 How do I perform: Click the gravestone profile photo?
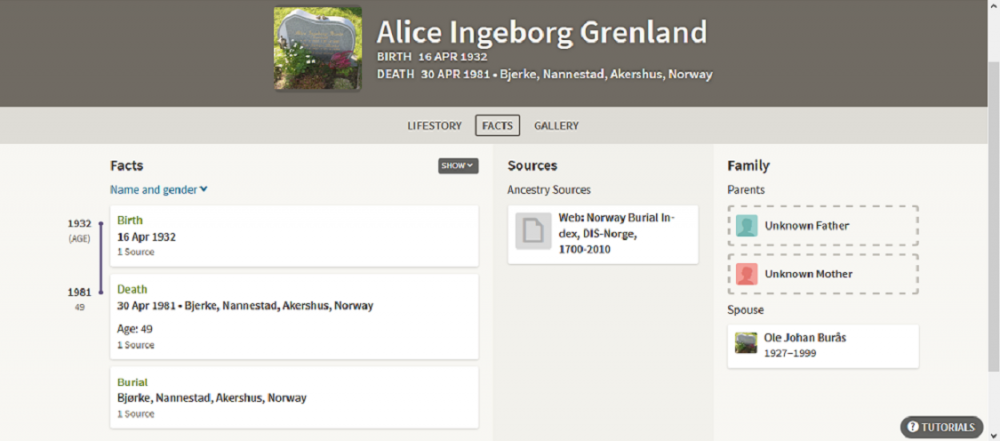point(318,49)
